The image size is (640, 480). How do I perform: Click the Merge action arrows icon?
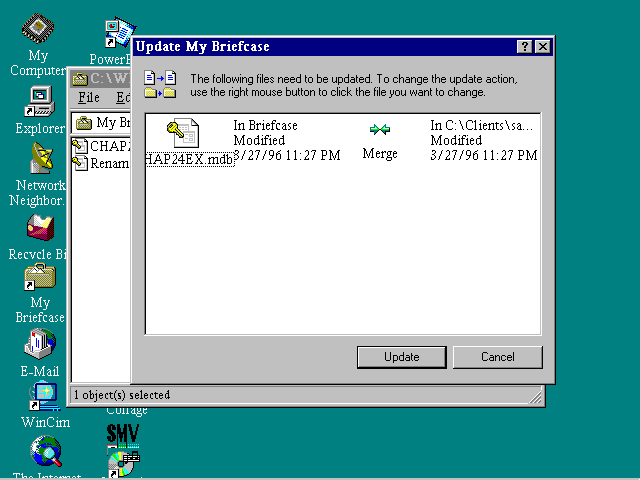point(379,129)
